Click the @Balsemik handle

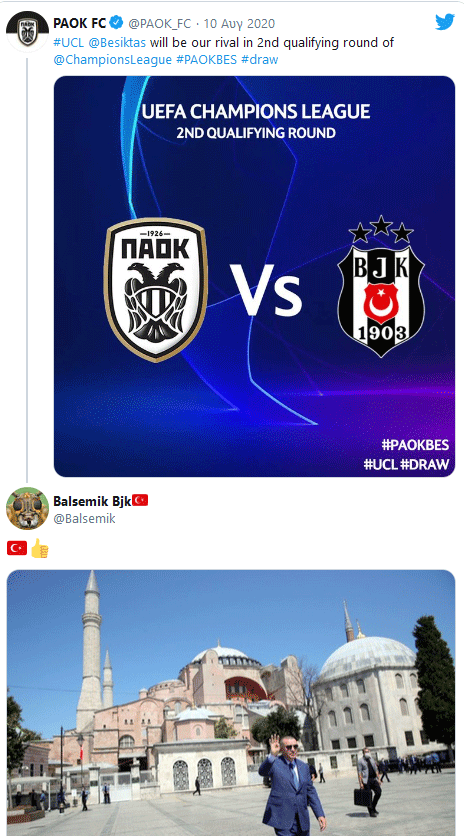point(84,518)
